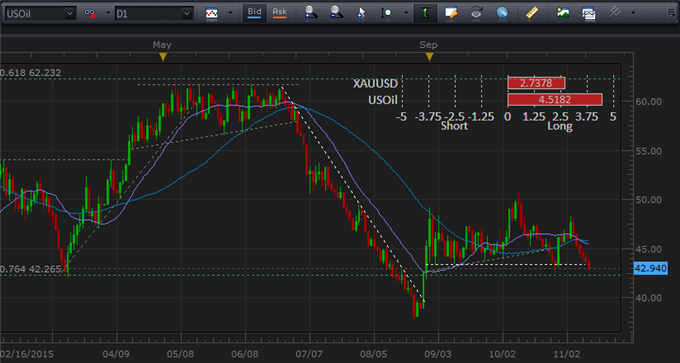Viewport: 680px width, 363px height.
Task: Click the chart type icon
Action: click(x=212, y=13)
